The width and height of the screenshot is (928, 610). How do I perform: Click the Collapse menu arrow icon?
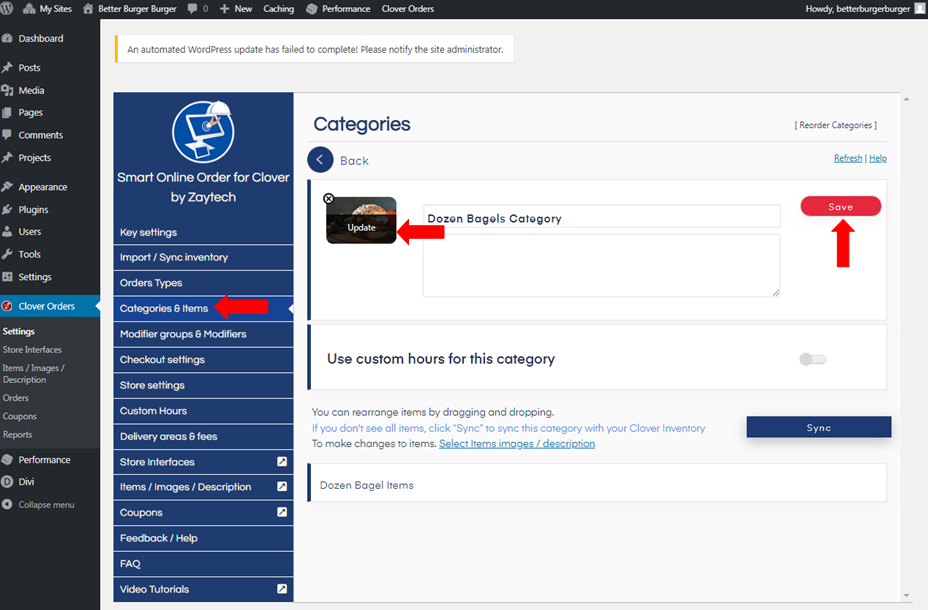click(x=7, y=505)
